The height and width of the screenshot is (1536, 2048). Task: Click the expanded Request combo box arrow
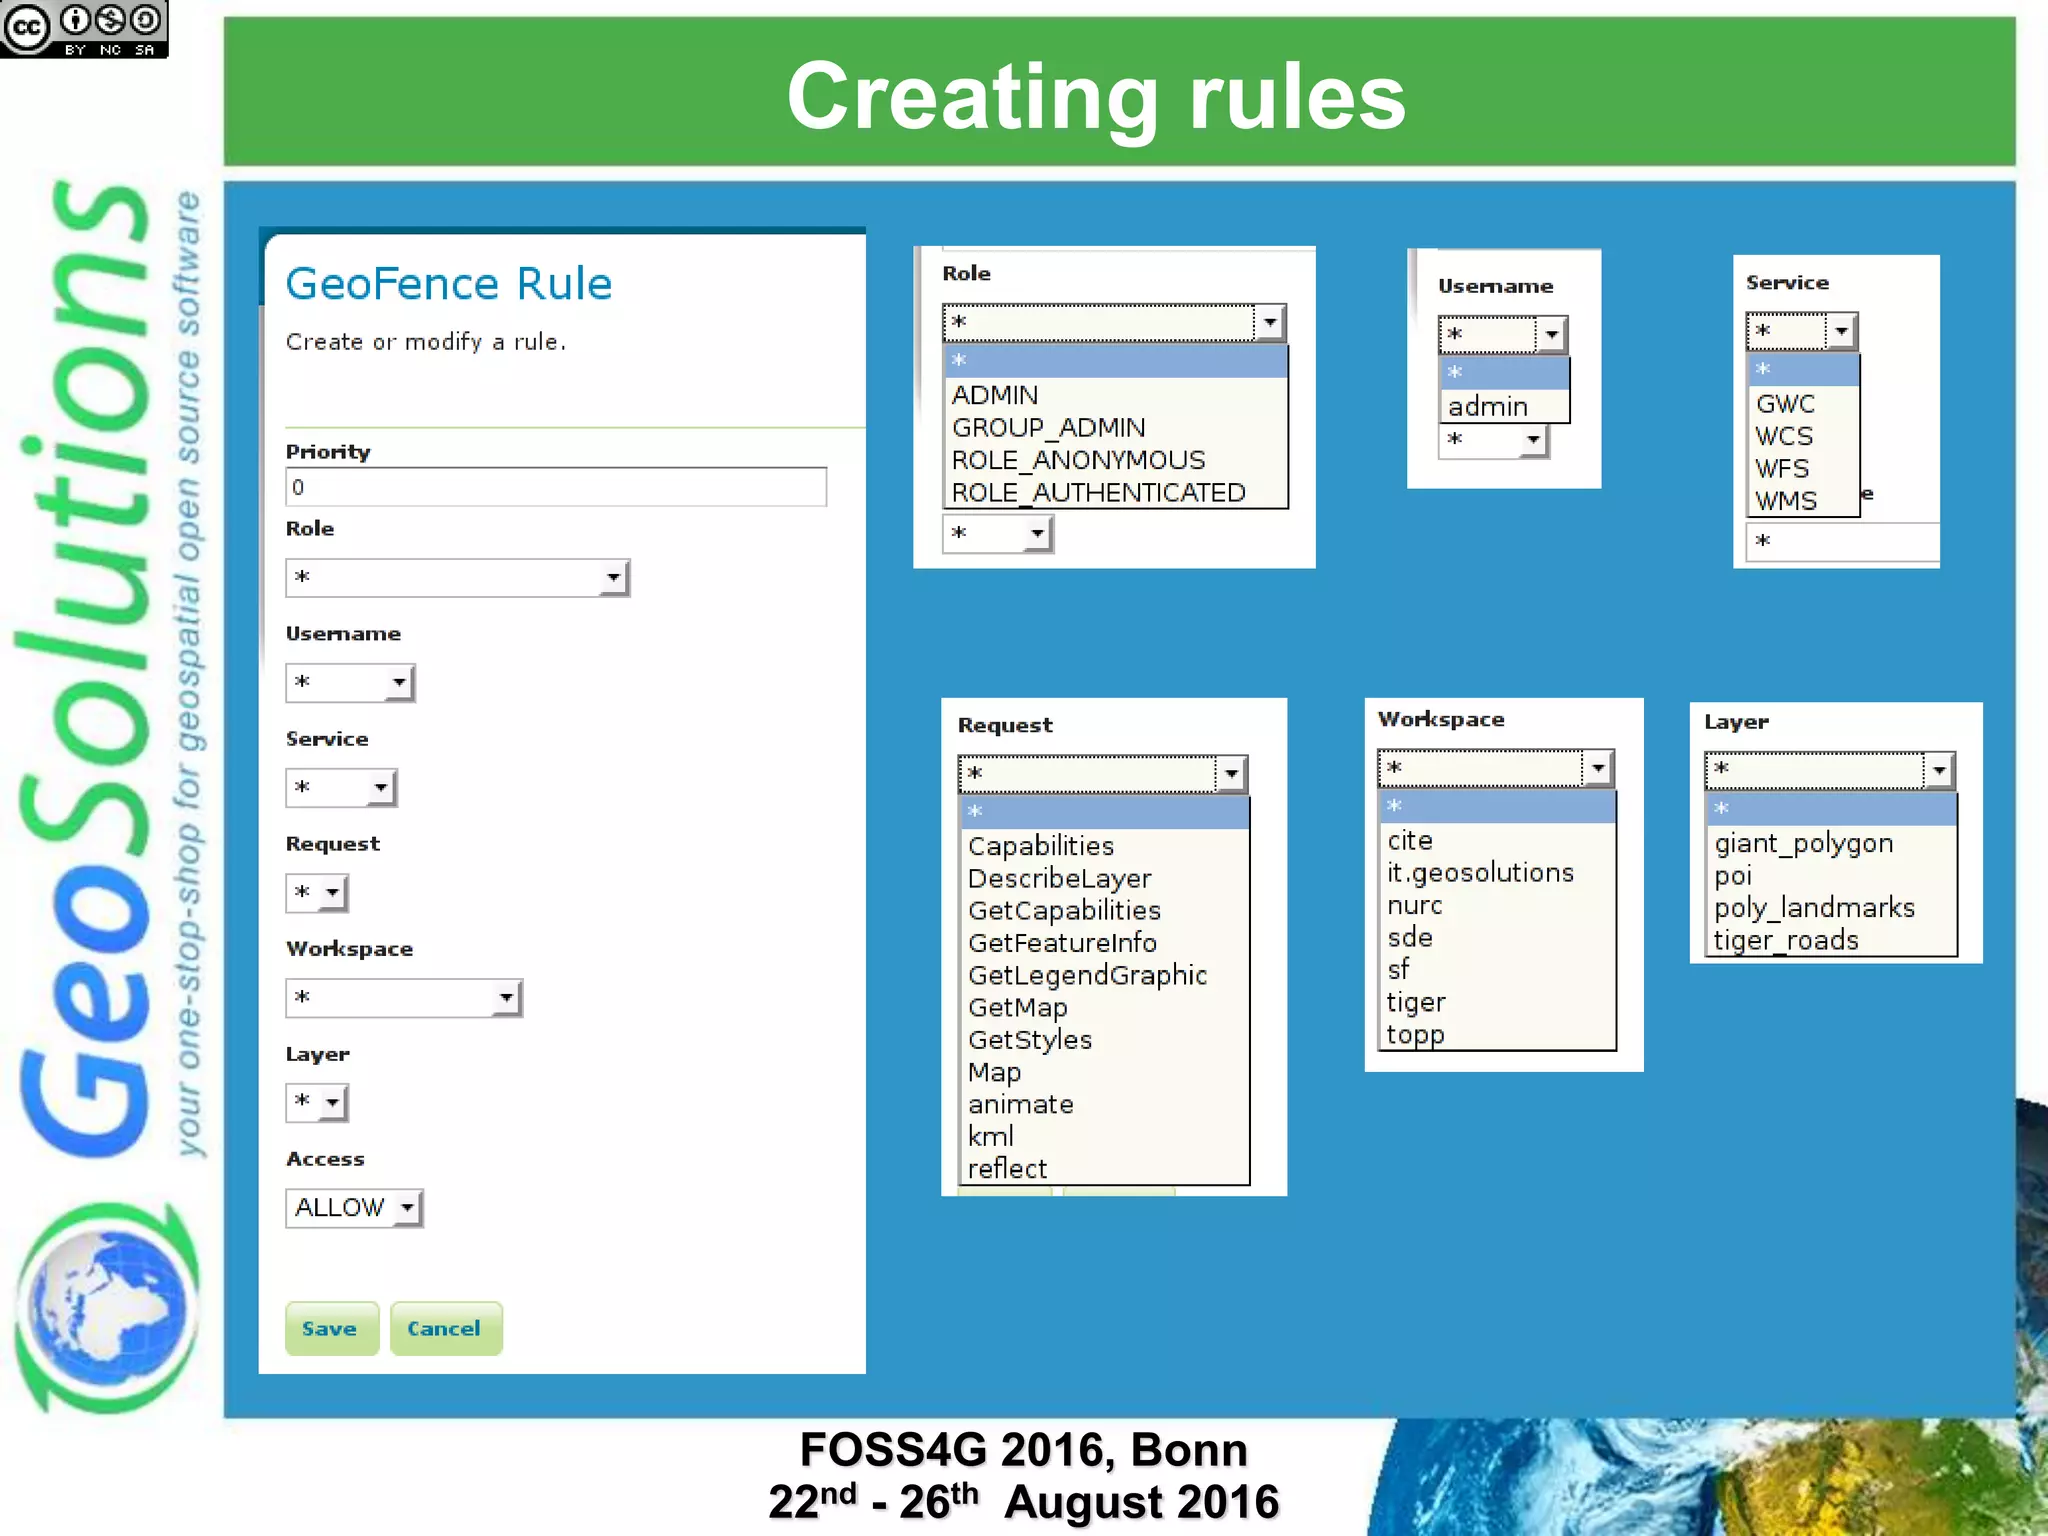point(1231,773)
